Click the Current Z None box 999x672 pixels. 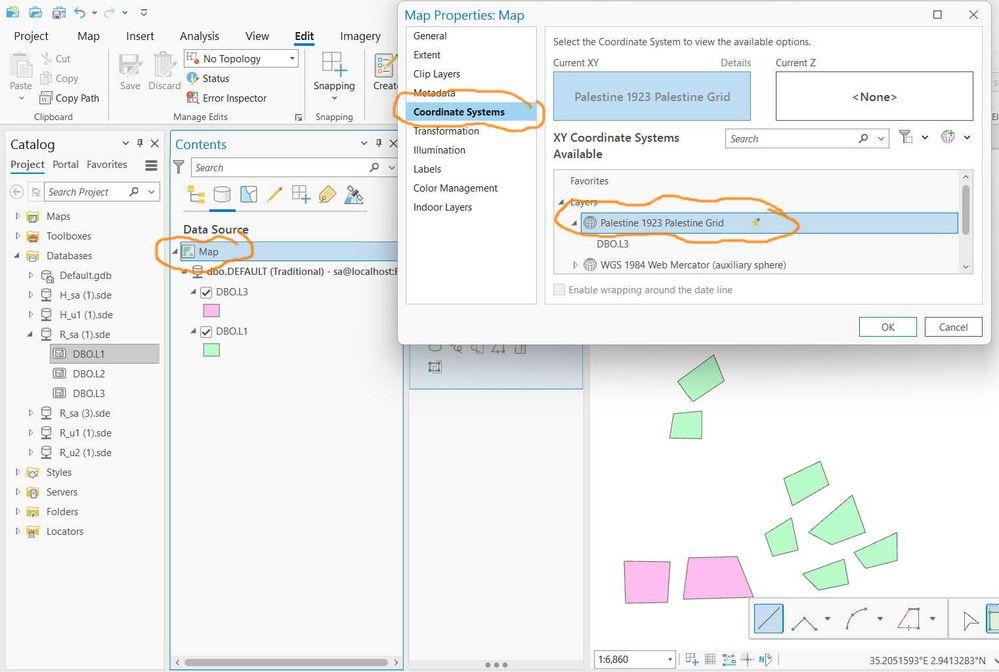tap(874, 96)
